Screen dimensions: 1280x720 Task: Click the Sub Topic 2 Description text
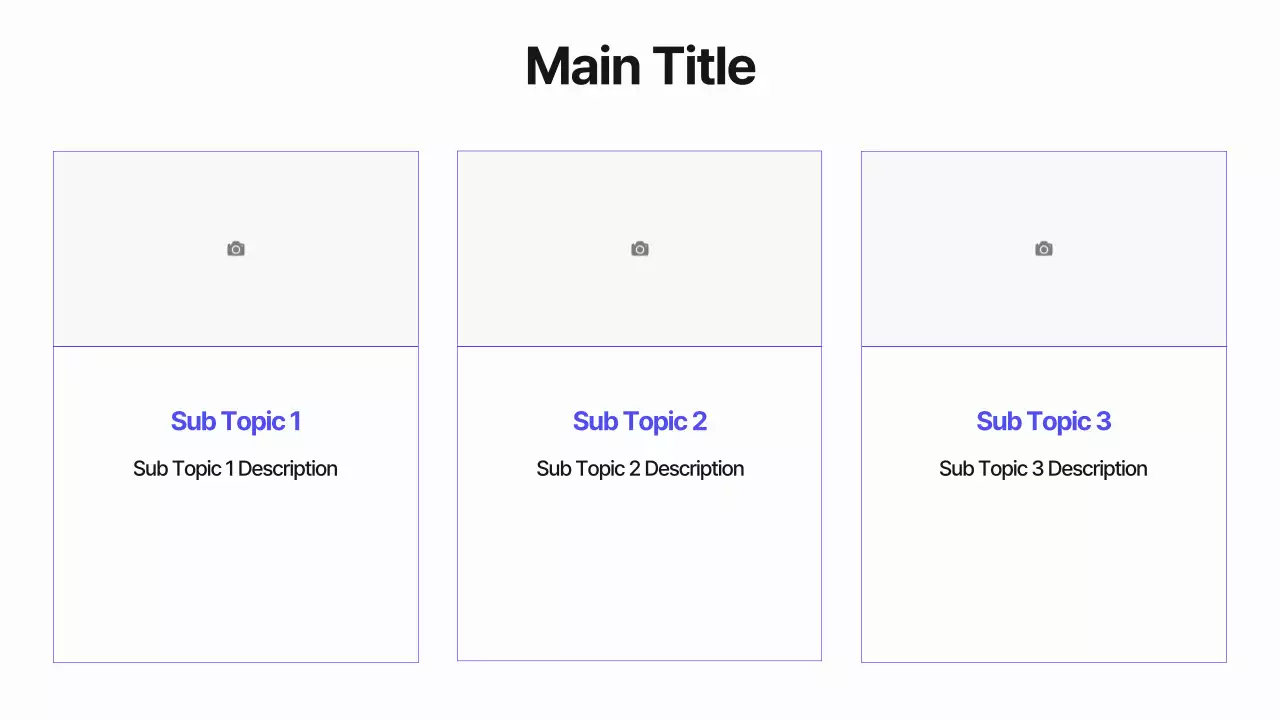point(640,469)
